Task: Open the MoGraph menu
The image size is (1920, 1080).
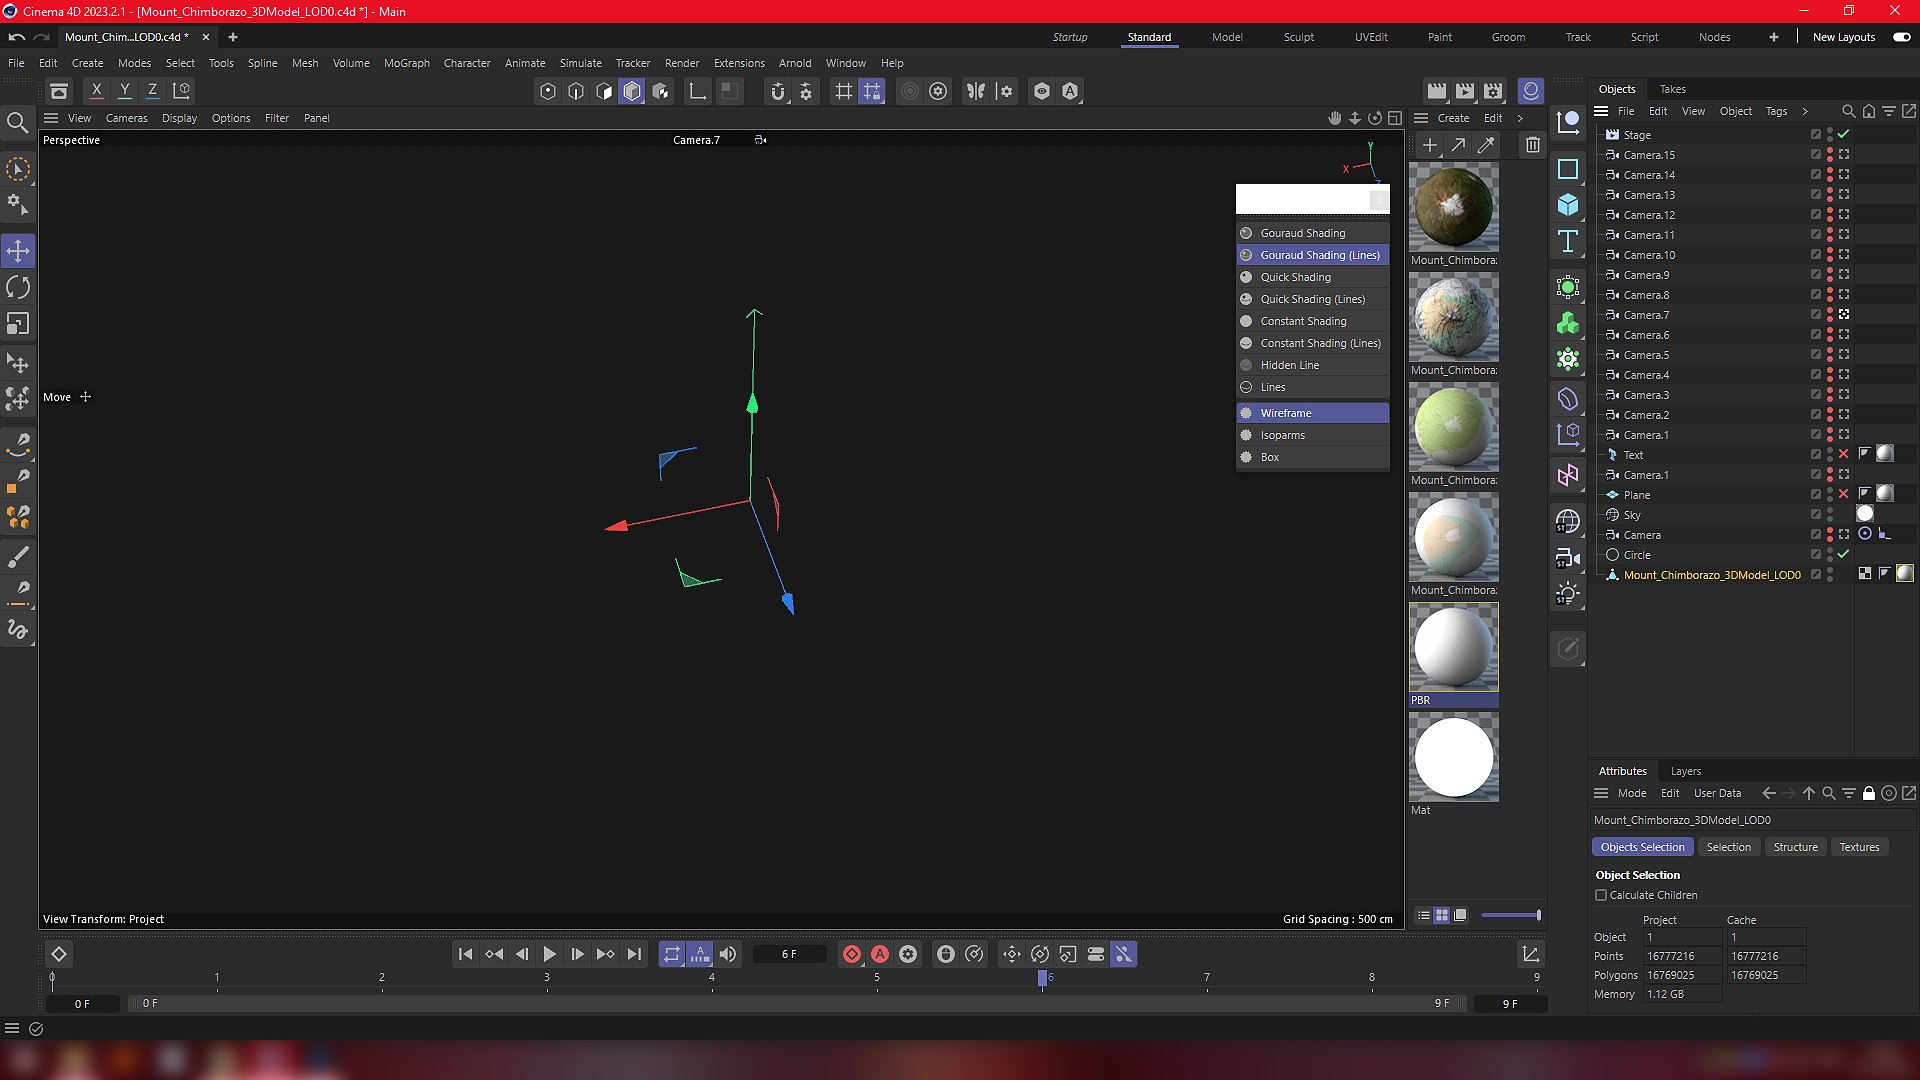Action: coord(406,63)
